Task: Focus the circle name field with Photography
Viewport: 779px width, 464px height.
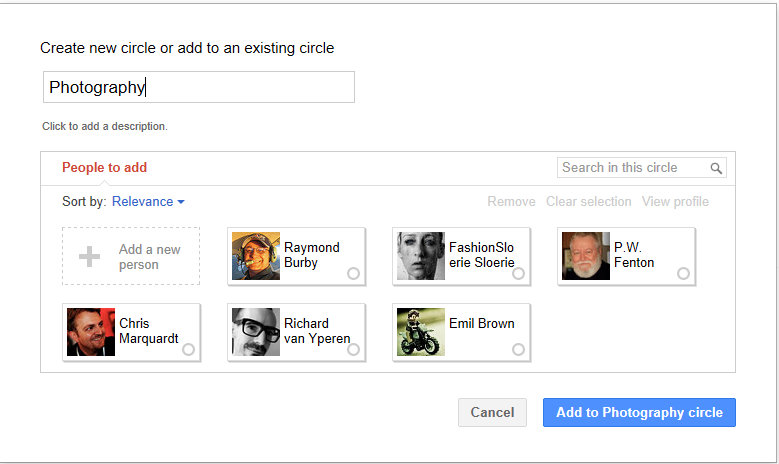Action: click(198, 87)
